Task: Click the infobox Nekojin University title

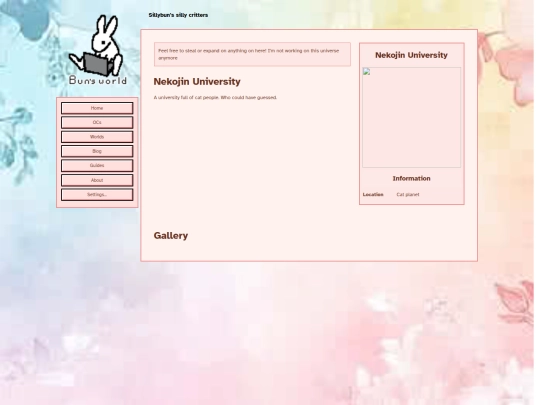Action: [411, 55]
